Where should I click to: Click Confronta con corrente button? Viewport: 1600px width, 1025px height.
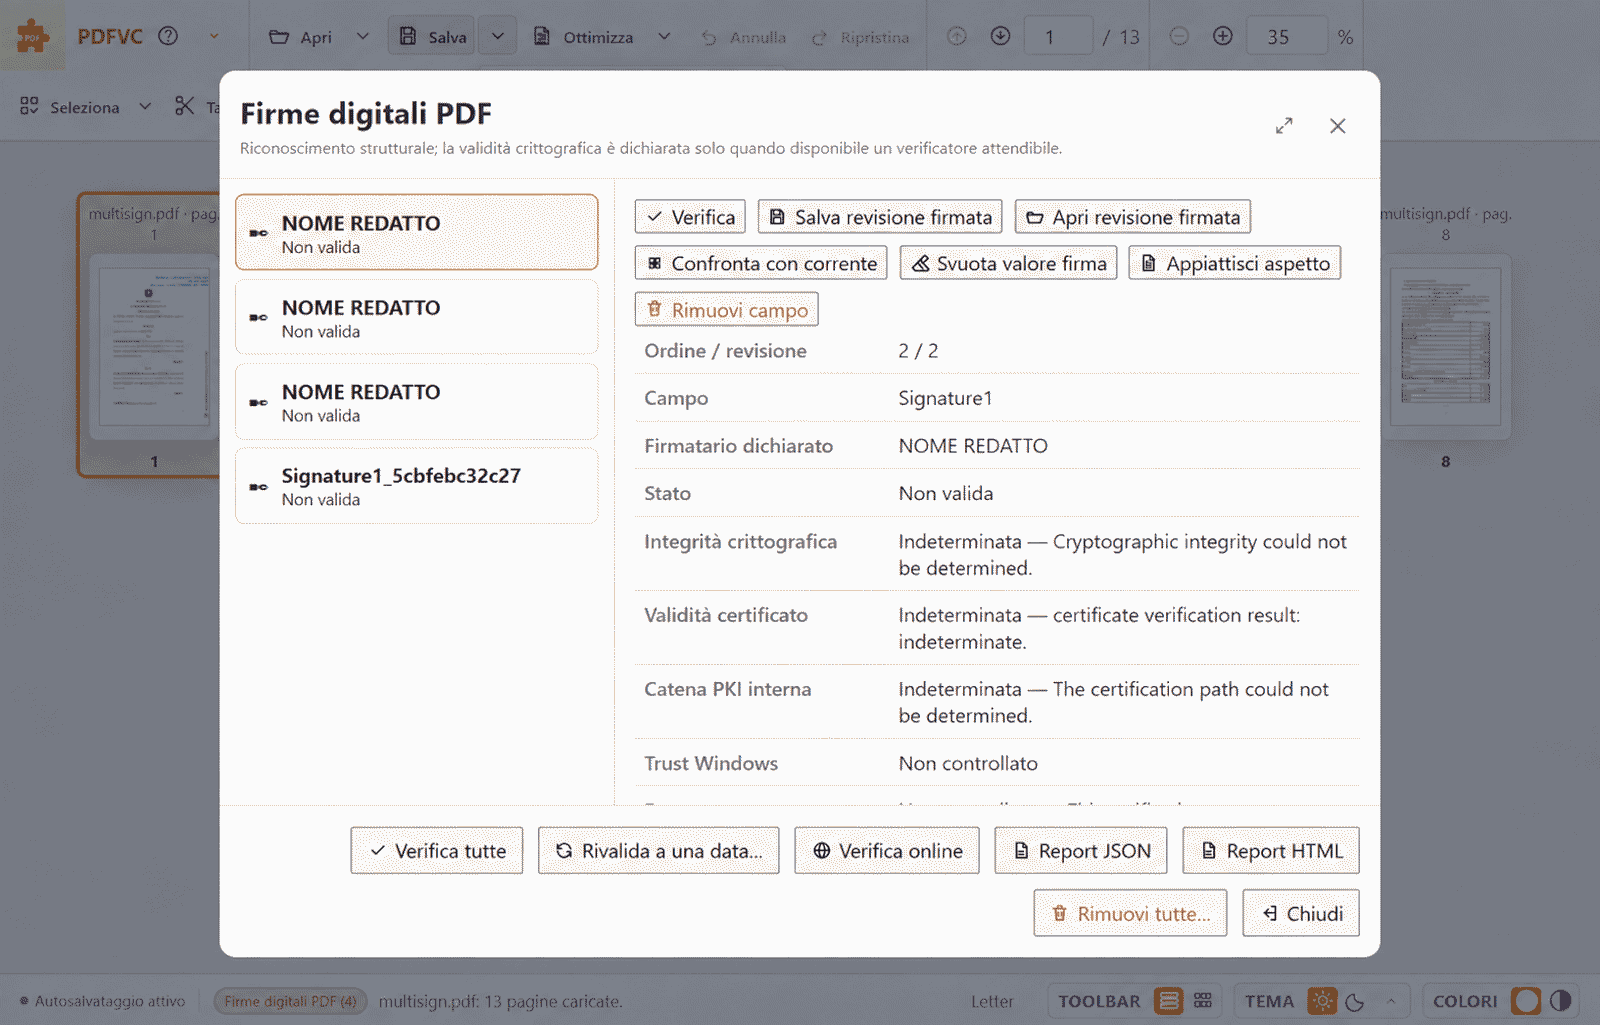[x=761, y=263]
